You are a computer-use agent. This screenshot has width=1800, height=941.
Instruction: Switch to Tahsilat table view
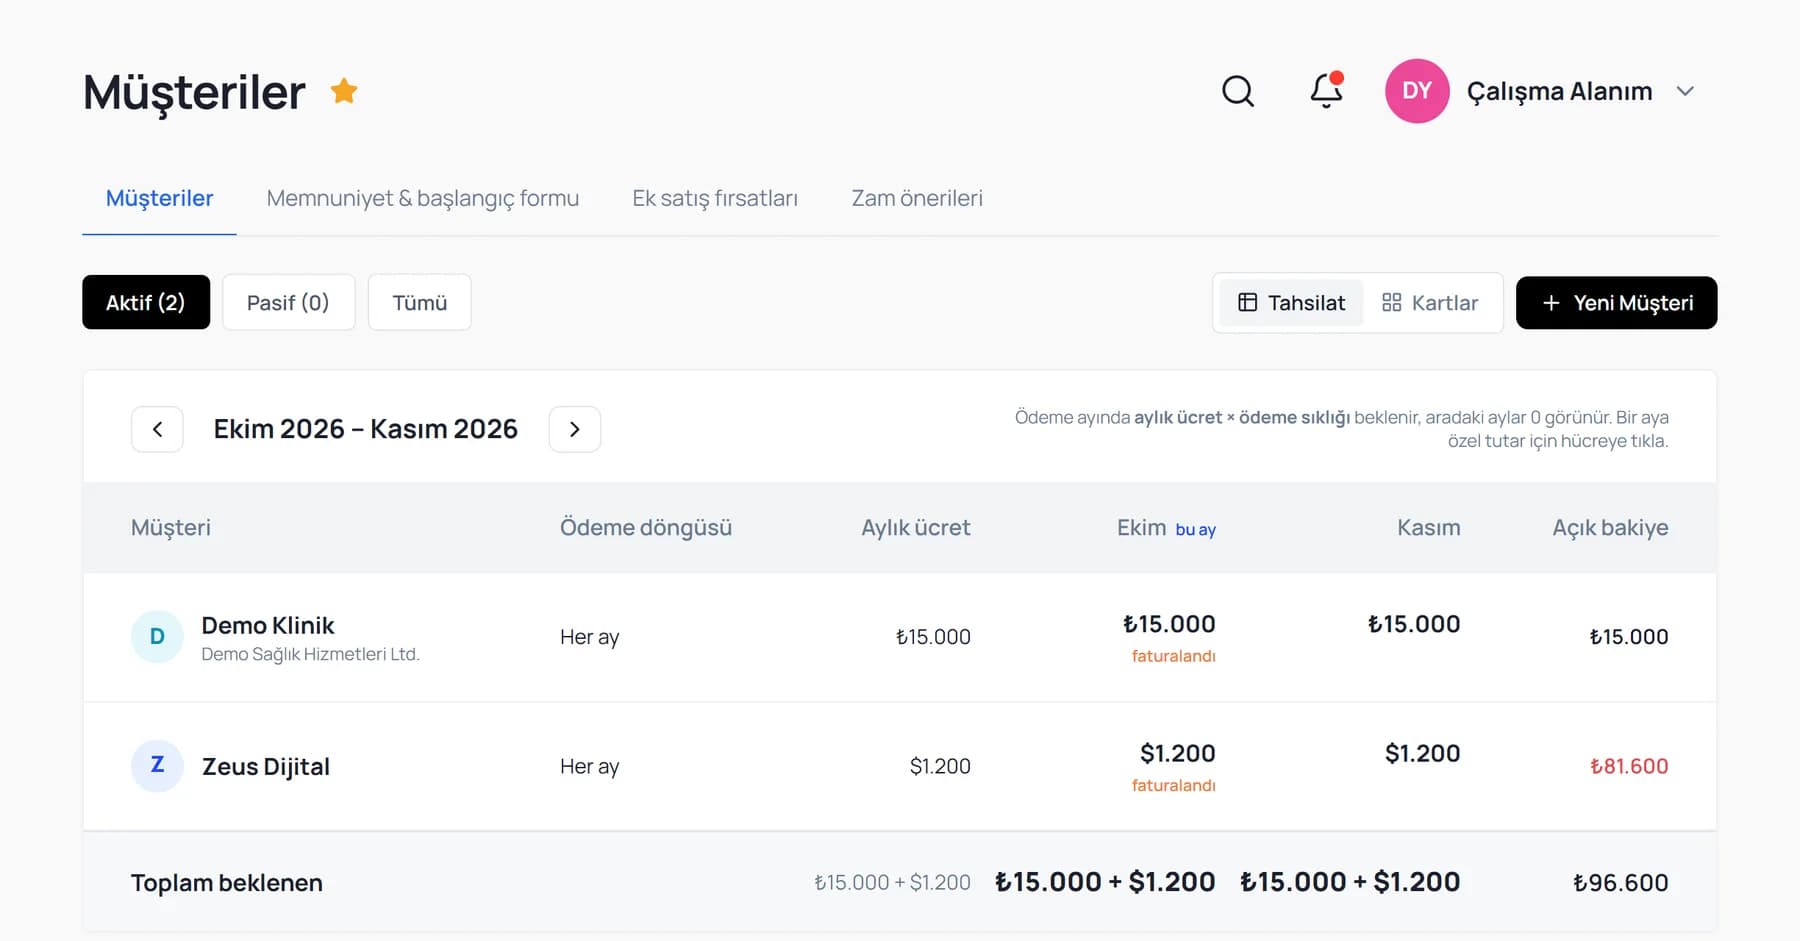(1291, 303)
